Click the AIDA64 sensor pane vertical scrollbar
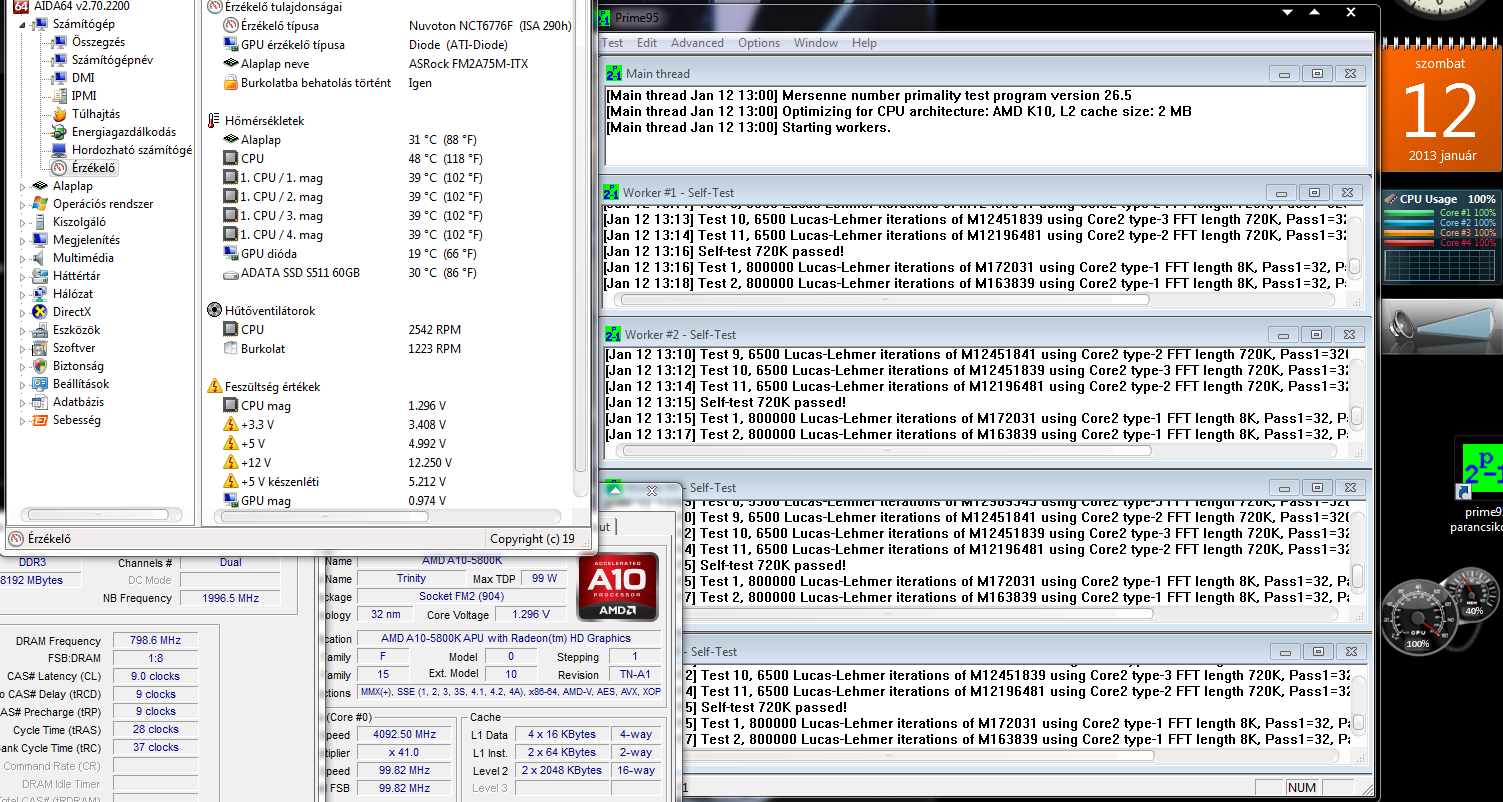 pos(582,250)
